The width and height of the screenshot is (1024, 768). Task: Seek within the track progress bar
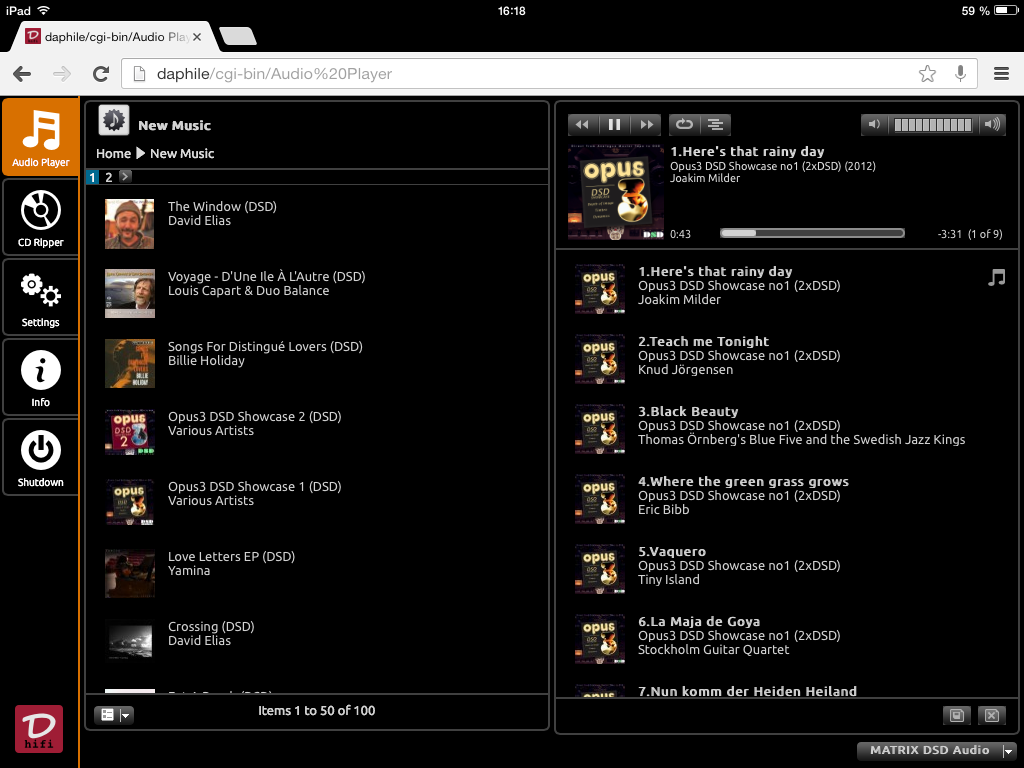tap(811, 233)
